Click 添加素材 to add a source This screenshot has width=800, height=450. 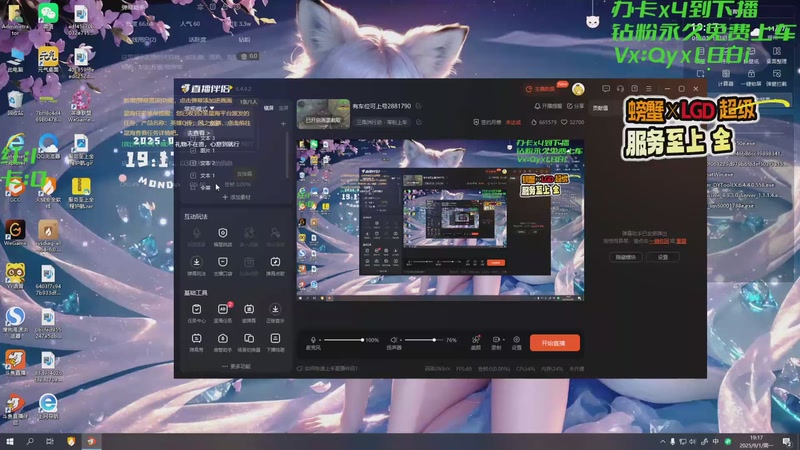[236, 197]
